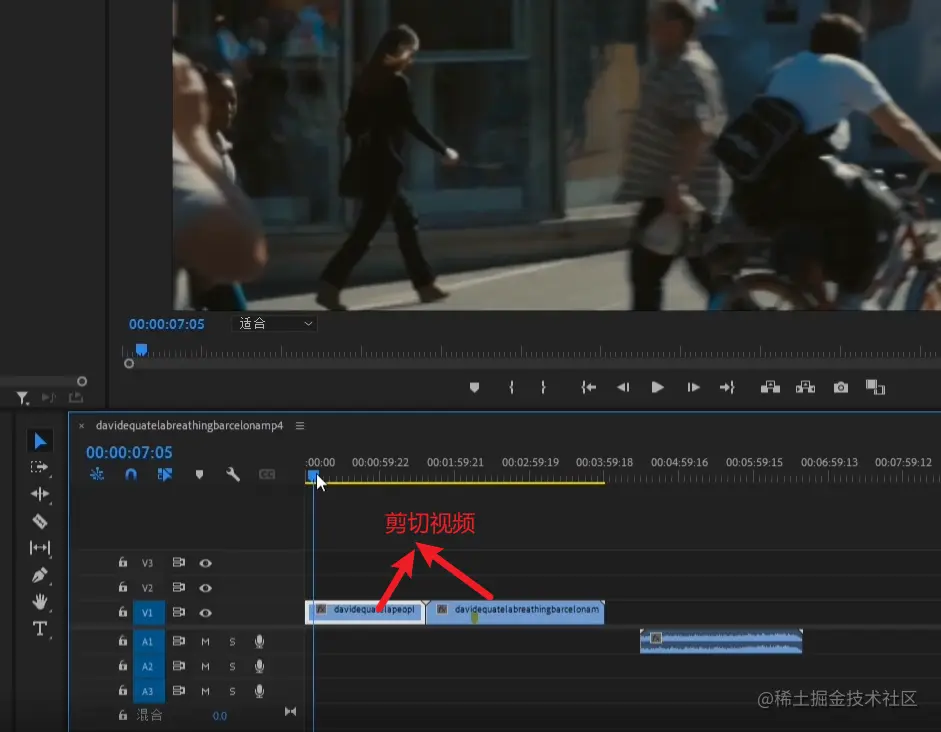Image resolution: width=941 pixels, height=732 pixels.
Task: Select the Hand tool
Action: click(40, 601)
